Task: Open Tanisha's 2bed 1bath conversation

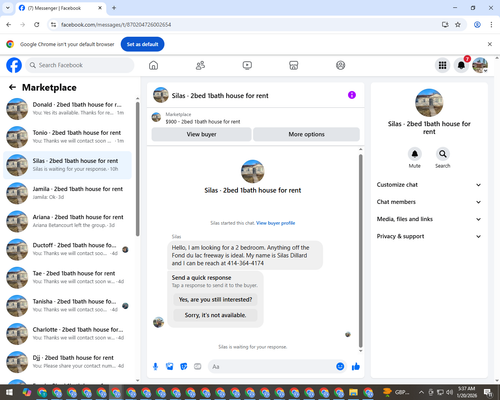Action: 68,306
